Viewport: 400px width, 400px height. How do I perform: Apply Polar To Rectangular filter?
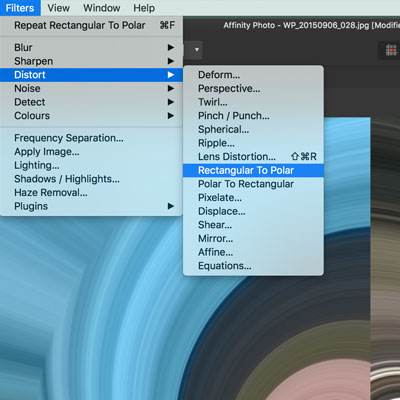coord(253,184)
